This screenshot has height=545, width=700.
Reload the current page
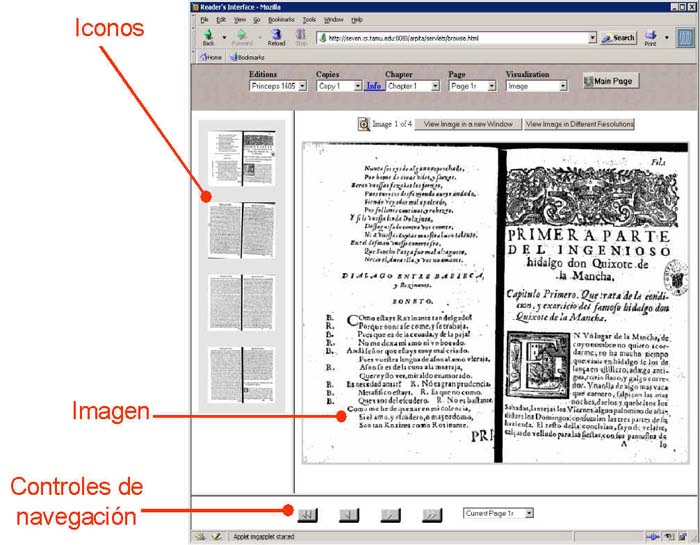[276, 37]
